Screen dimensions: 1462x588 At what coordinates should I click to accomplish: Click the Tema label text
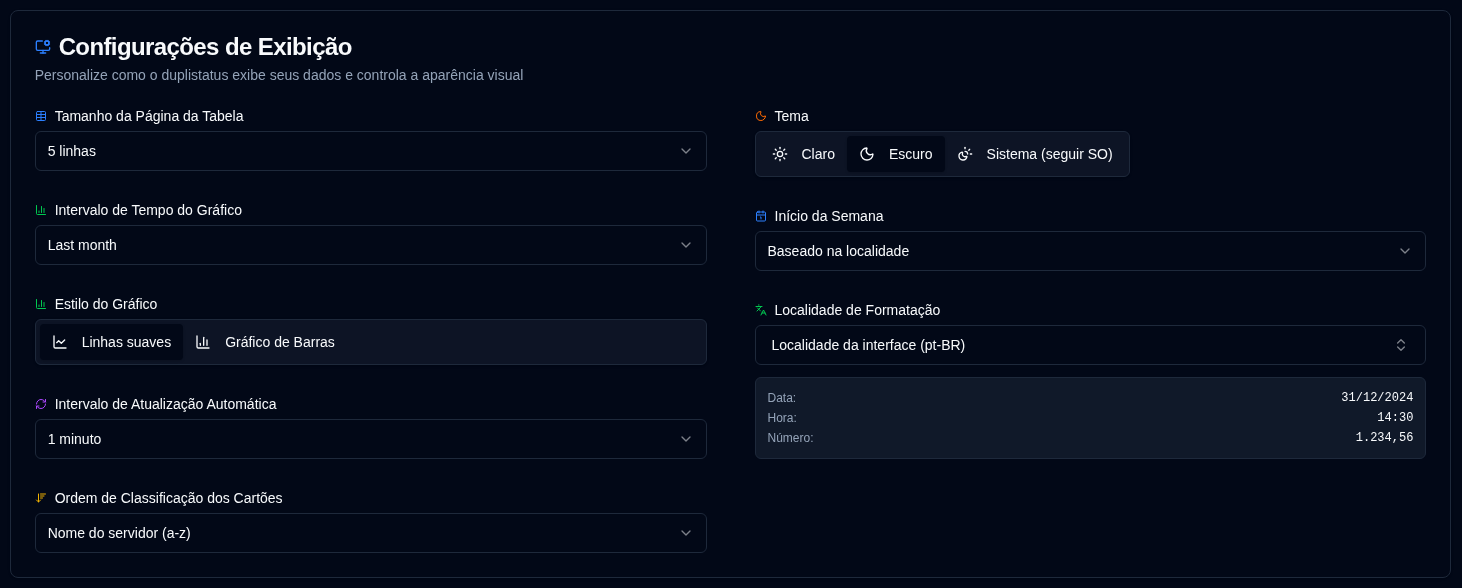click(791, 116)
